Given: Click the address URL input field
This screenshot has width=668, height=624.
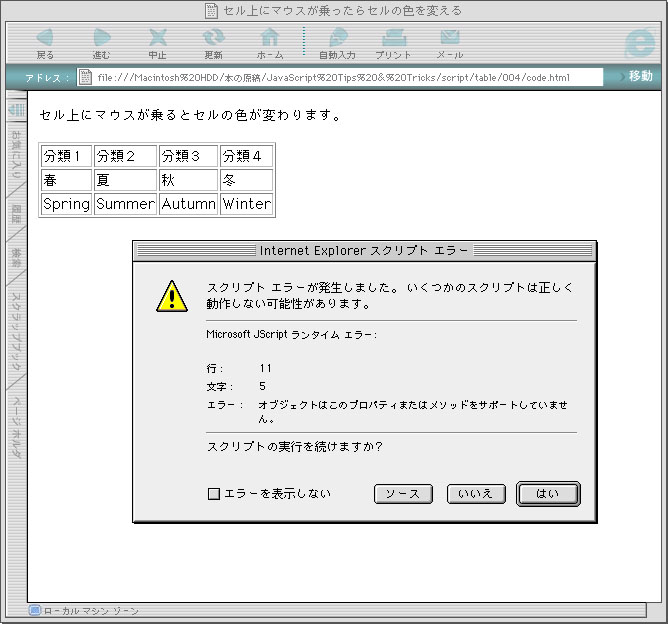Looking at the screenshot, I should (x=340, y=77).
